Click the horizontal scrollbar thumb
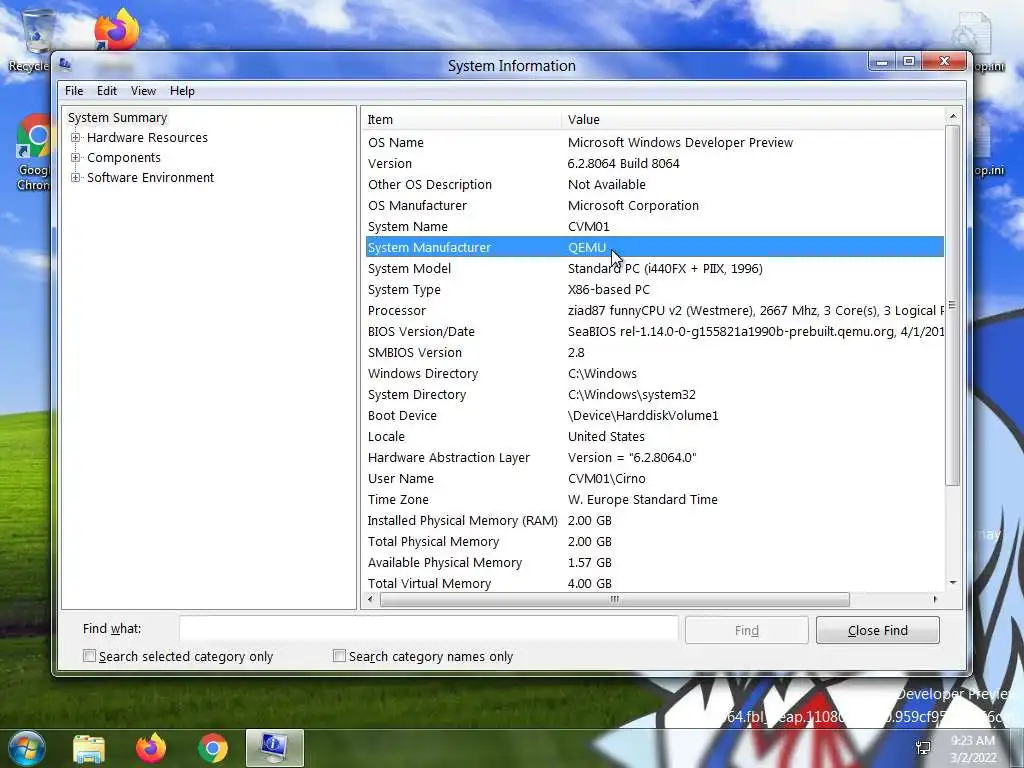 click(615, 599)
